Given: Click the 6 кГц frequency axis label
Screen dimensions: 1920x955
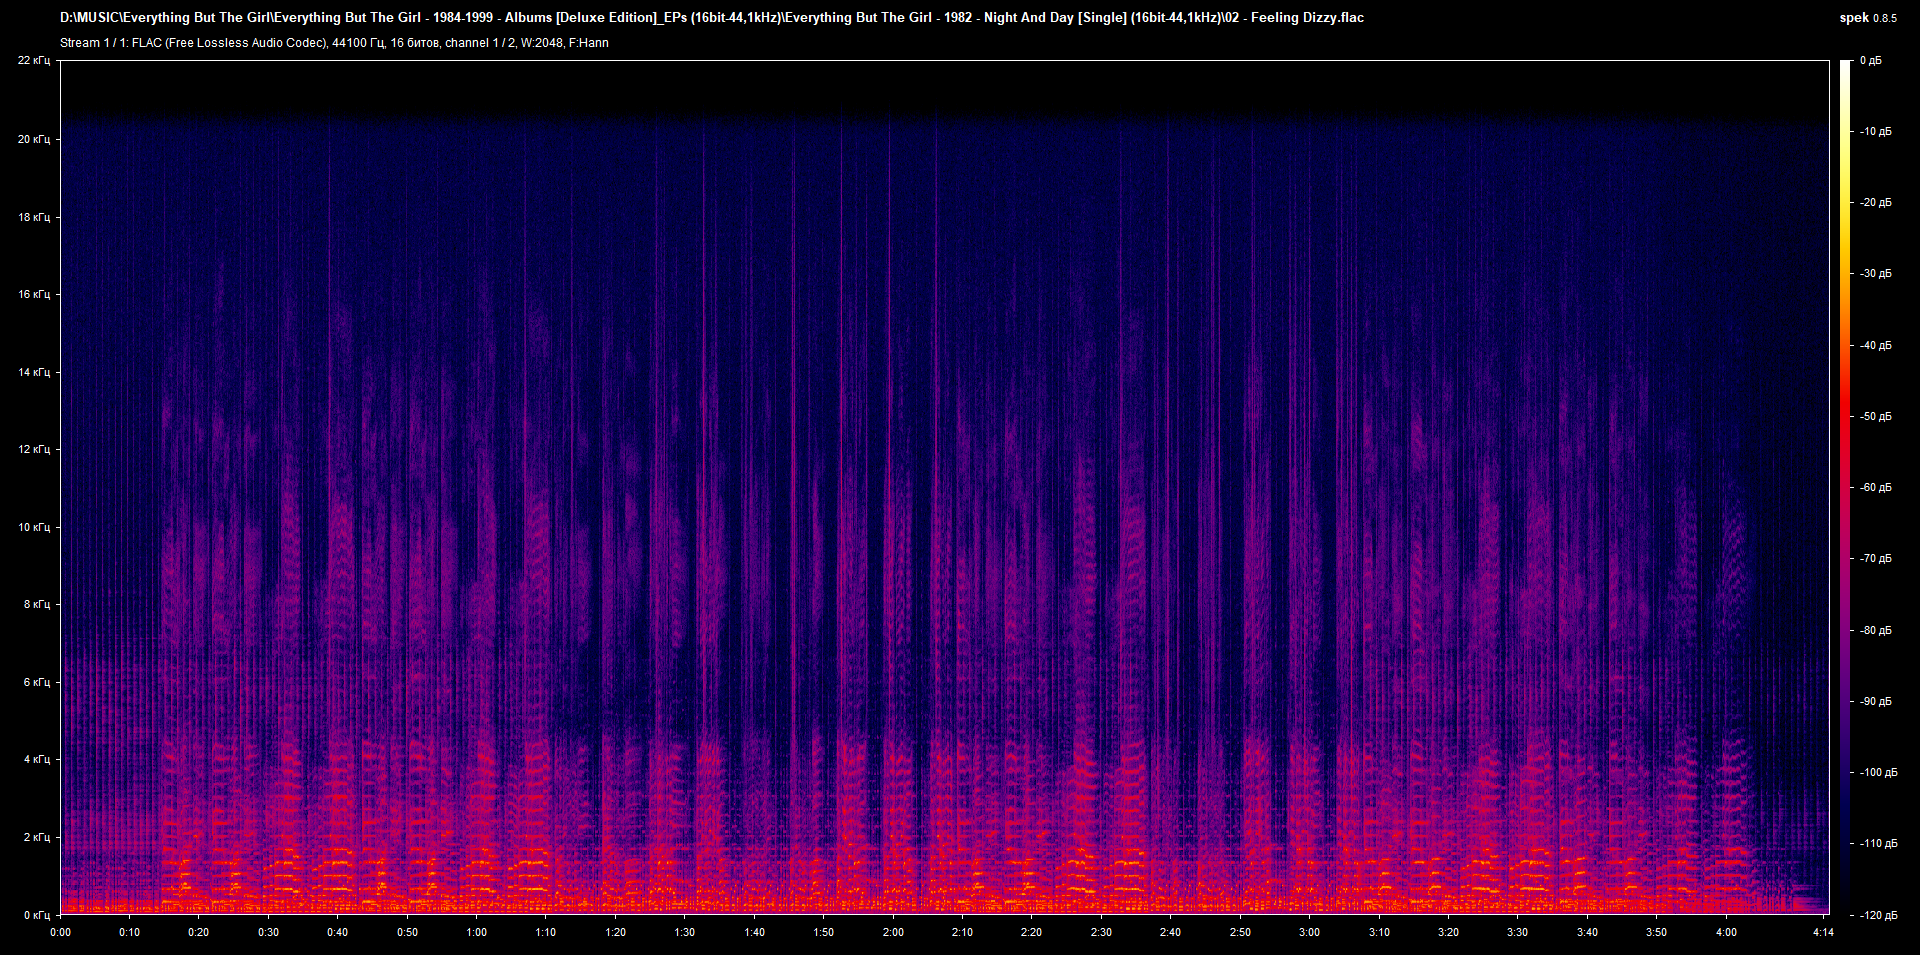Looking at the screenshot, I should coord(37,682).
